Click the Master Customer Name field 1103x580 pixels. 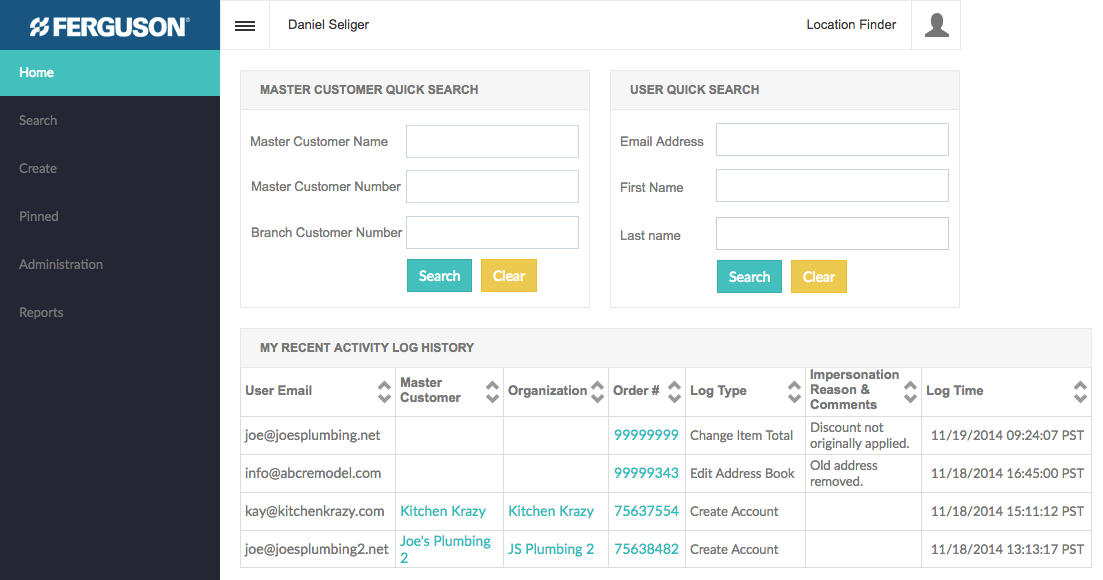[492, 141]
